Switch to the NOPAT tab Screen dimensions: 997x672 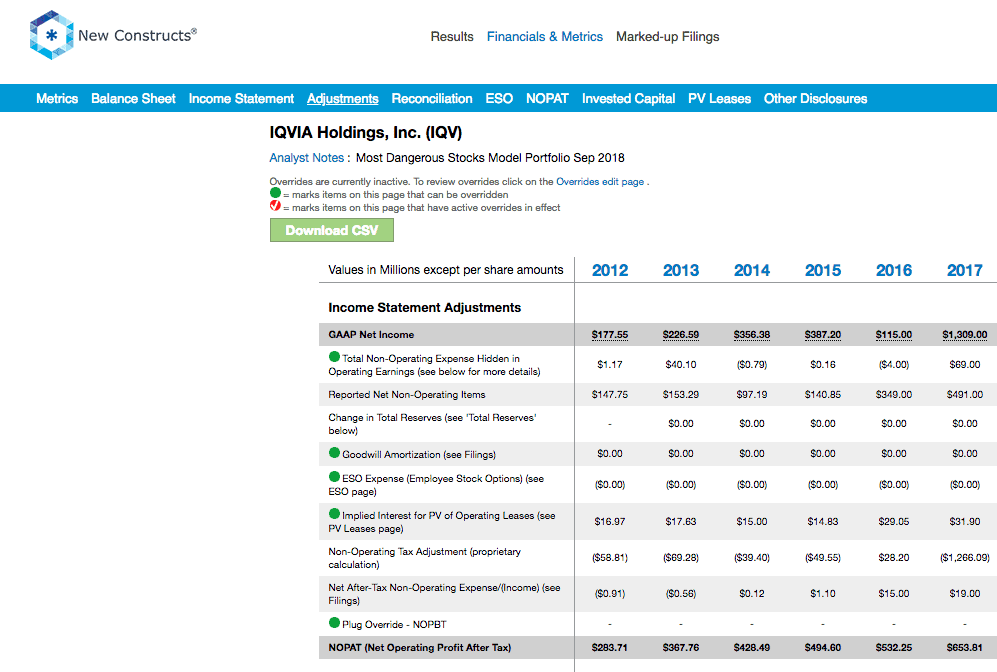(x=547, y=99)
